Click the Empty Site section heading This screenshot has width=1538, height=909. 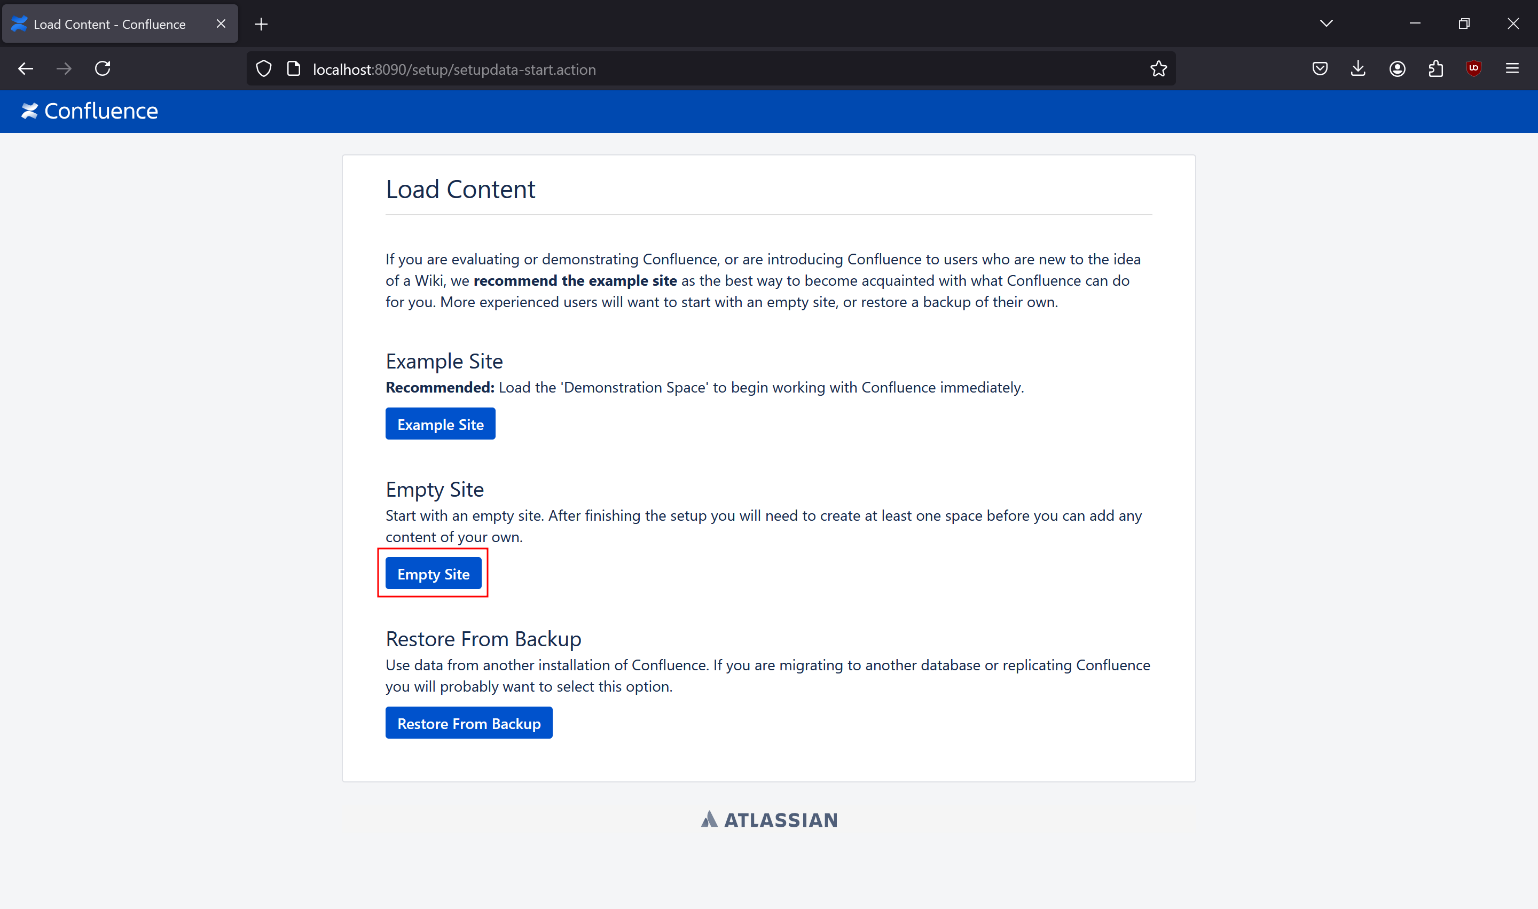point(435,489)
